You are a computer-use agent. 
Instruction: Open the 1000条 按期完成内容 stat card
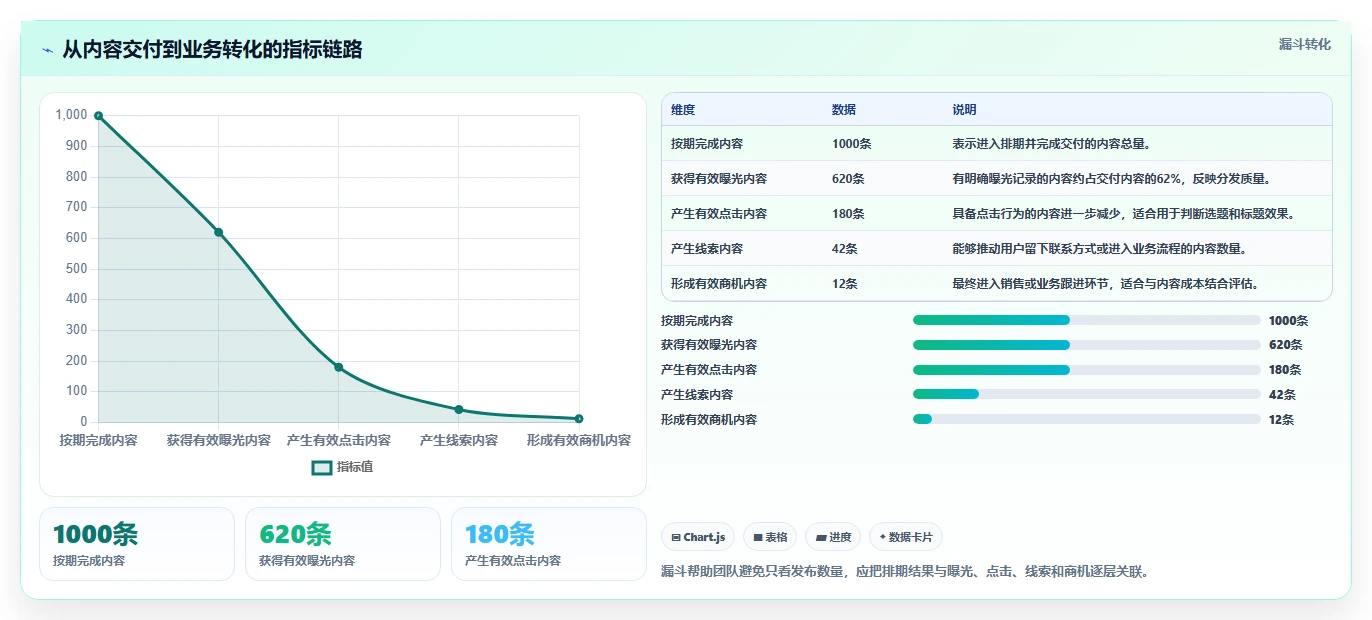click(137, 544)
